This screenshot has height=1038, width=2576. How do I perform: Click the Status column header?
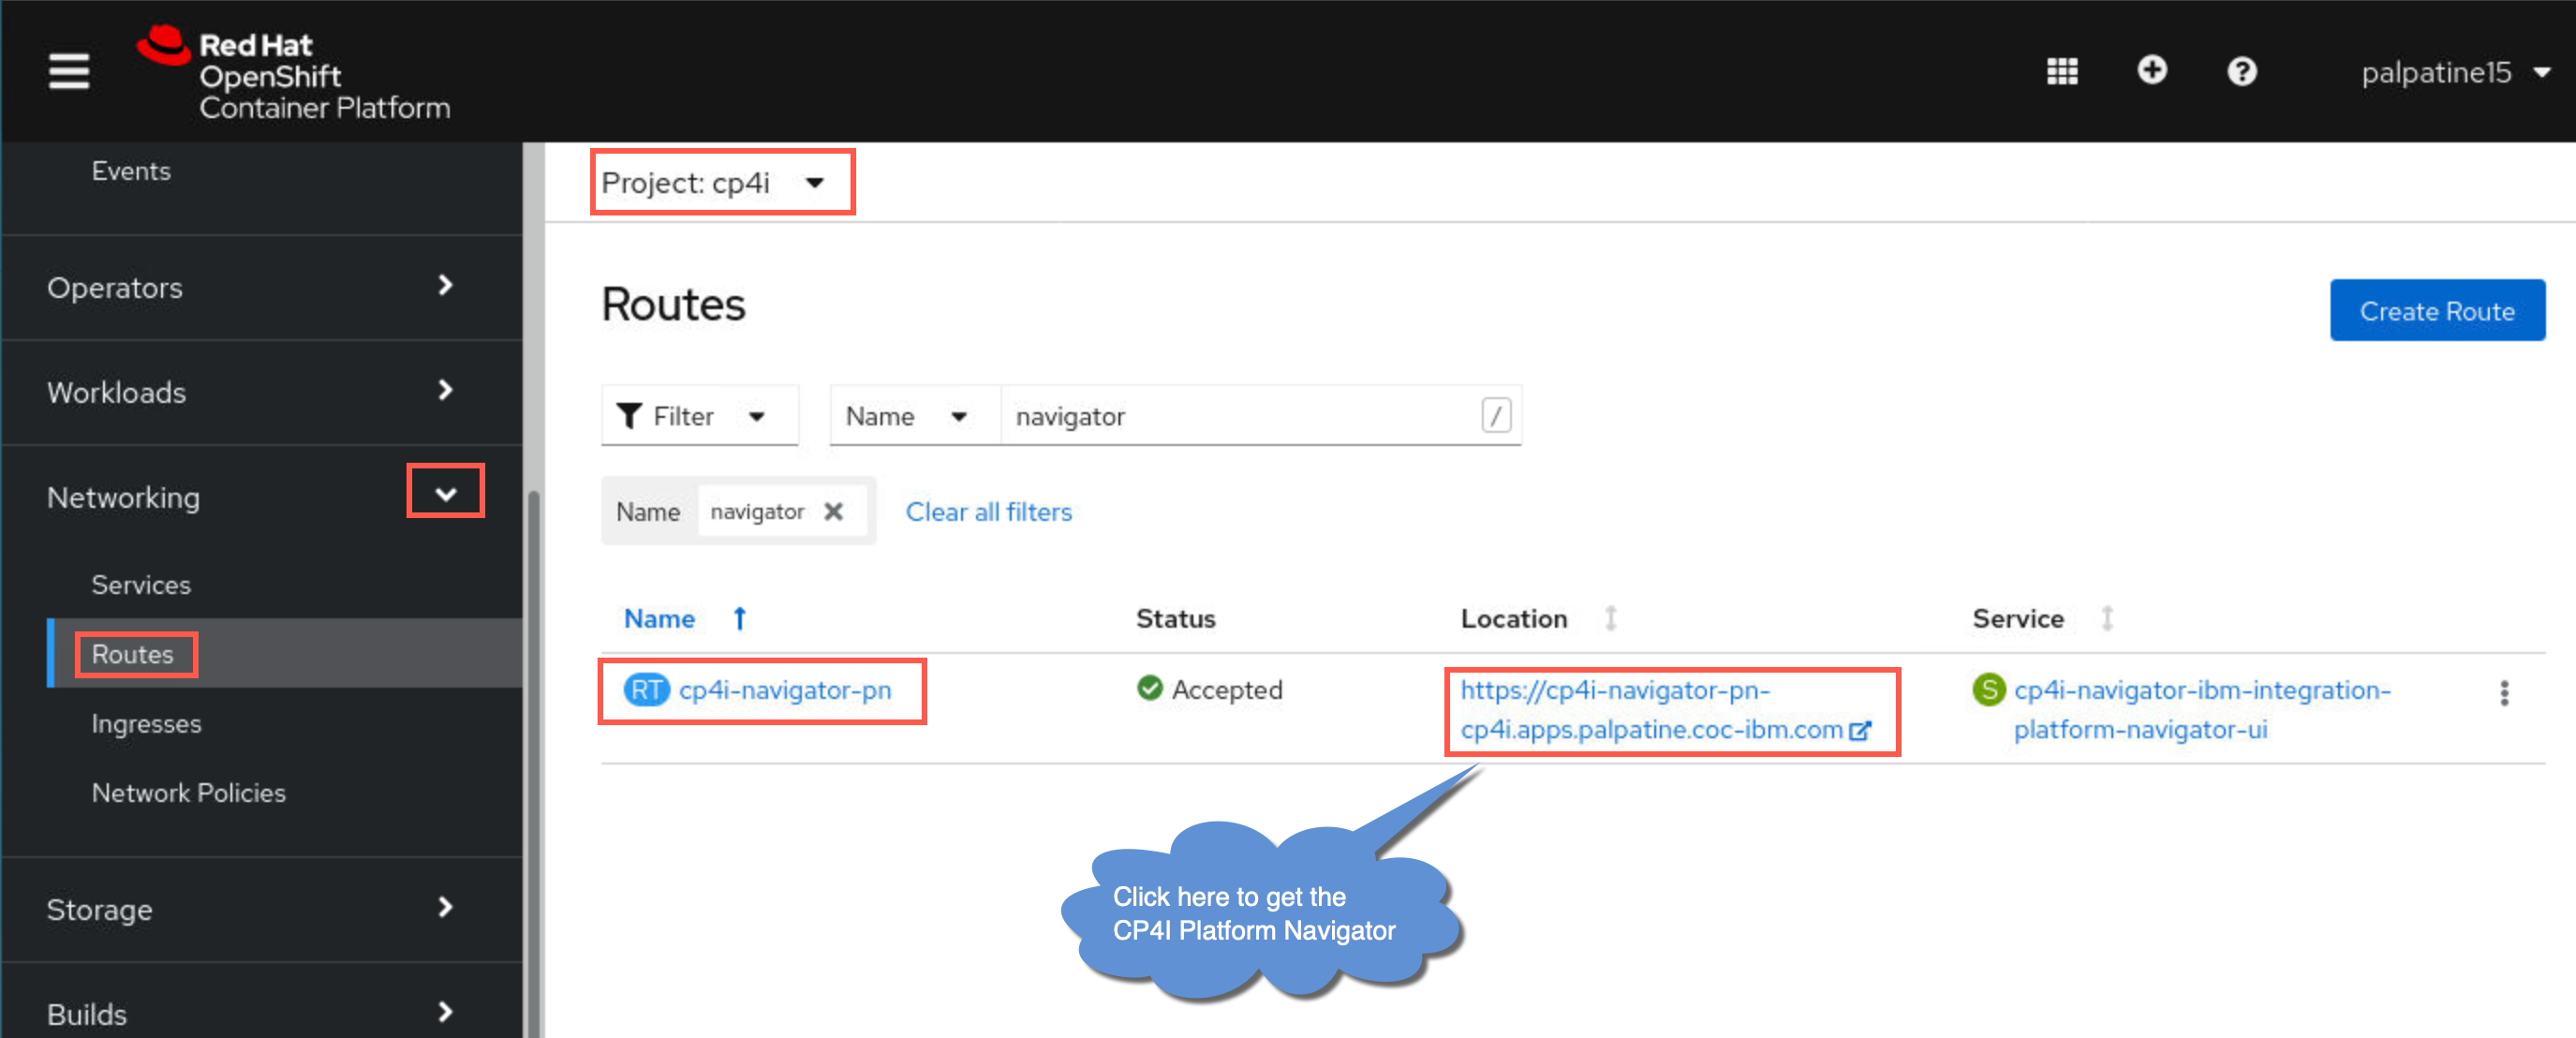[x=1175, y=619]
